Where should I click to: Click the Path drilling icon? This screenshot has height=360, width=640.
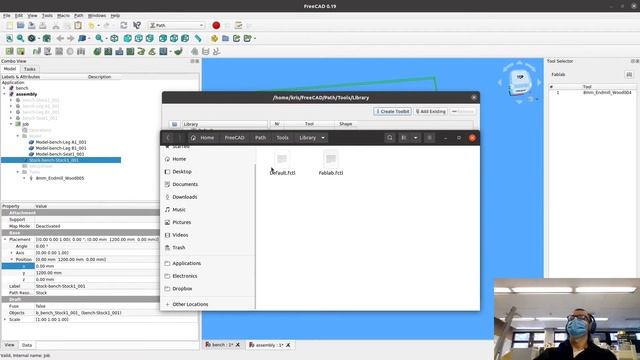119,51
